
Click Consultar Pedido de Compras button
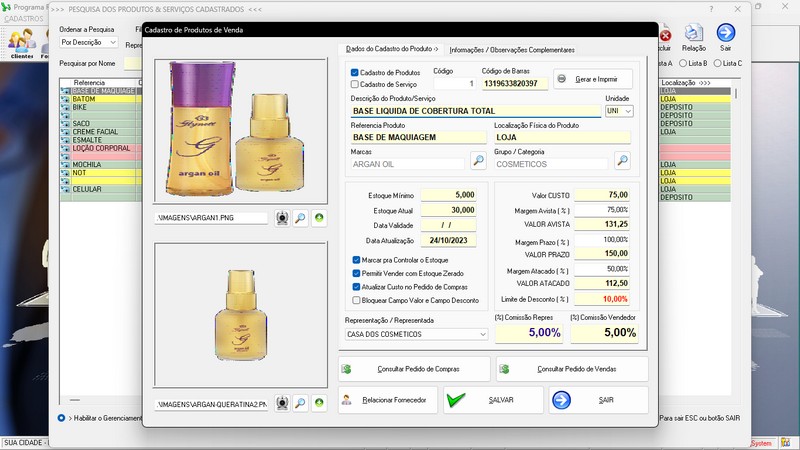(414, 369)
